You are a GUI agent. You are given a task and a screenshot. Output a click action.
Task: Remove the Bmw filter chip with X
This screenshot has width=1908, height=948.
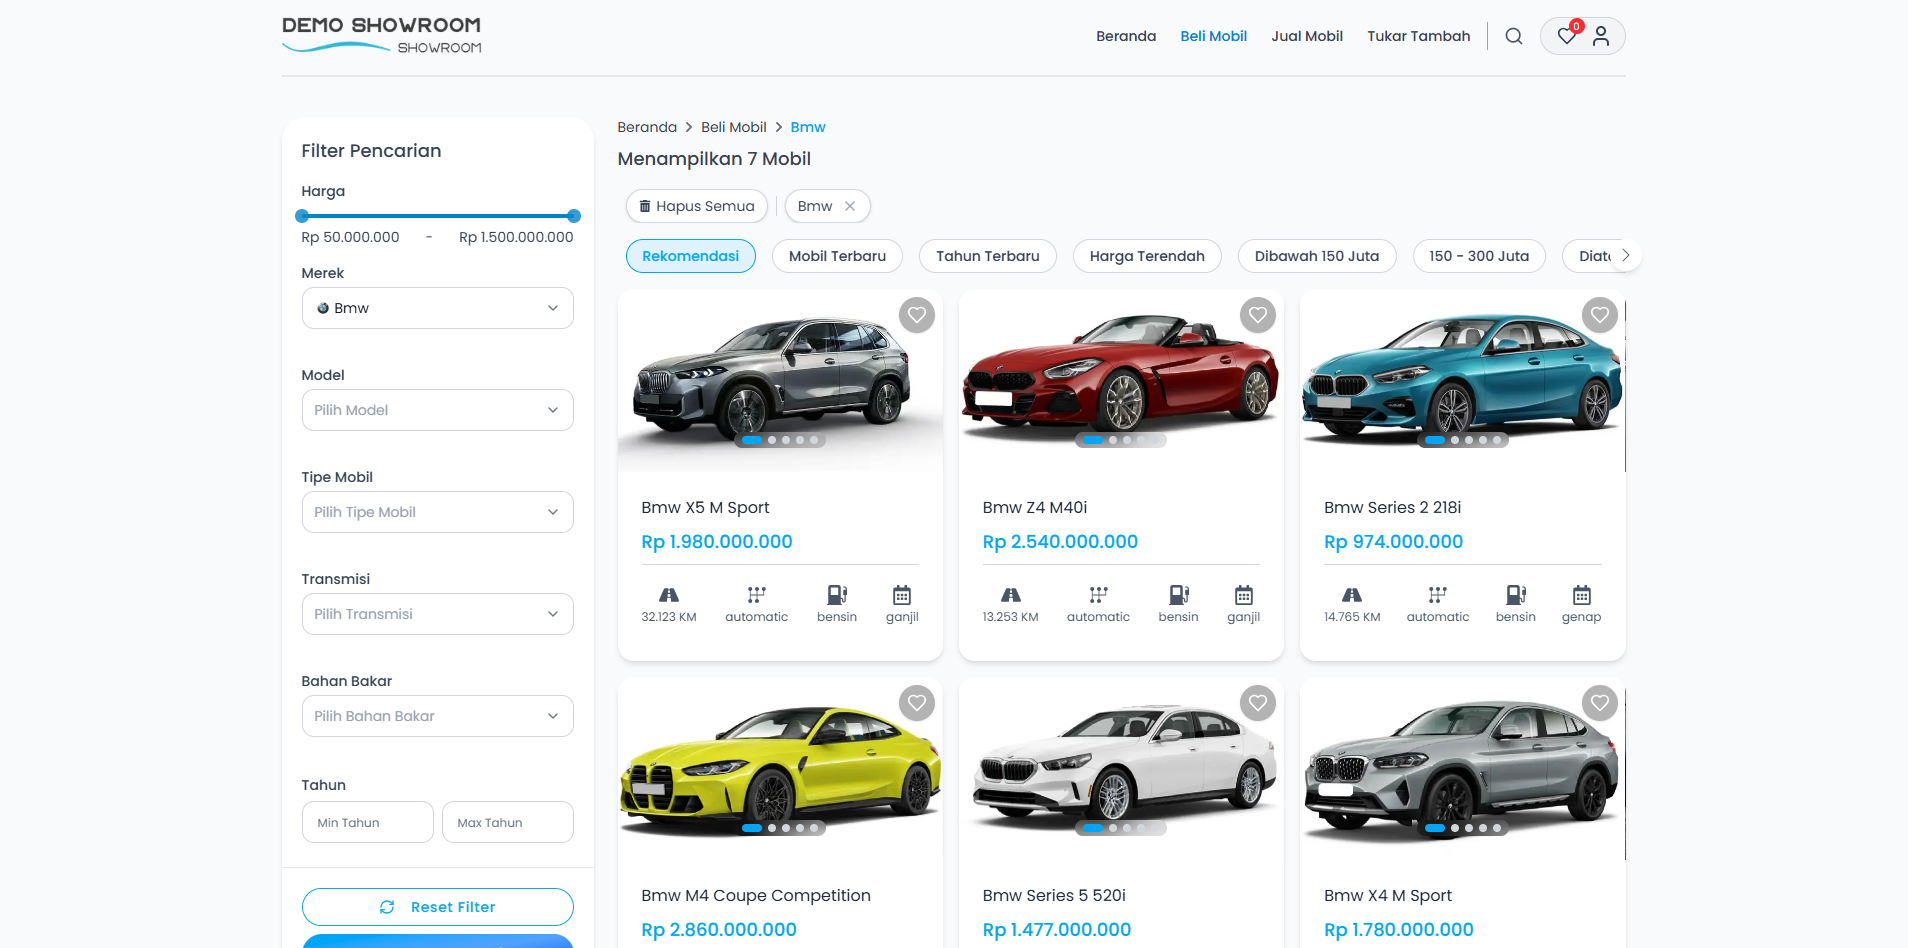[850, 206]
